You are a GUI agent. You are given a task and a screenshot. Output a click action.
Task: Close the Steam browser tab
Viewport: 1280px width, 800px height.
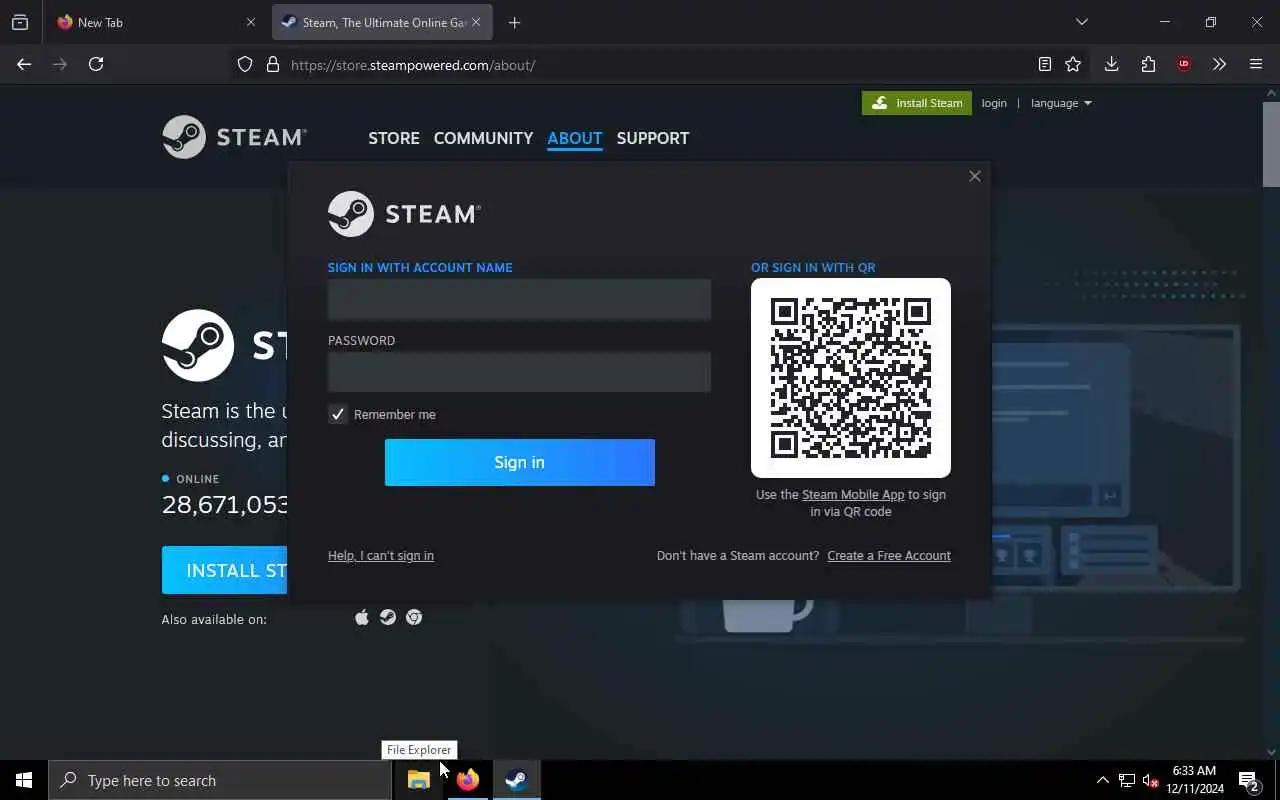tap(476, 22)
